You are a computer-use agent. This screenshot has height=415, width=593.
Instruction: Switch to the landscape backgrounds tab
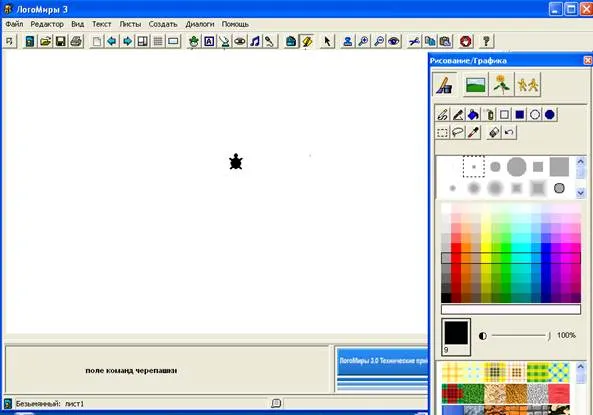pos(475,84)
